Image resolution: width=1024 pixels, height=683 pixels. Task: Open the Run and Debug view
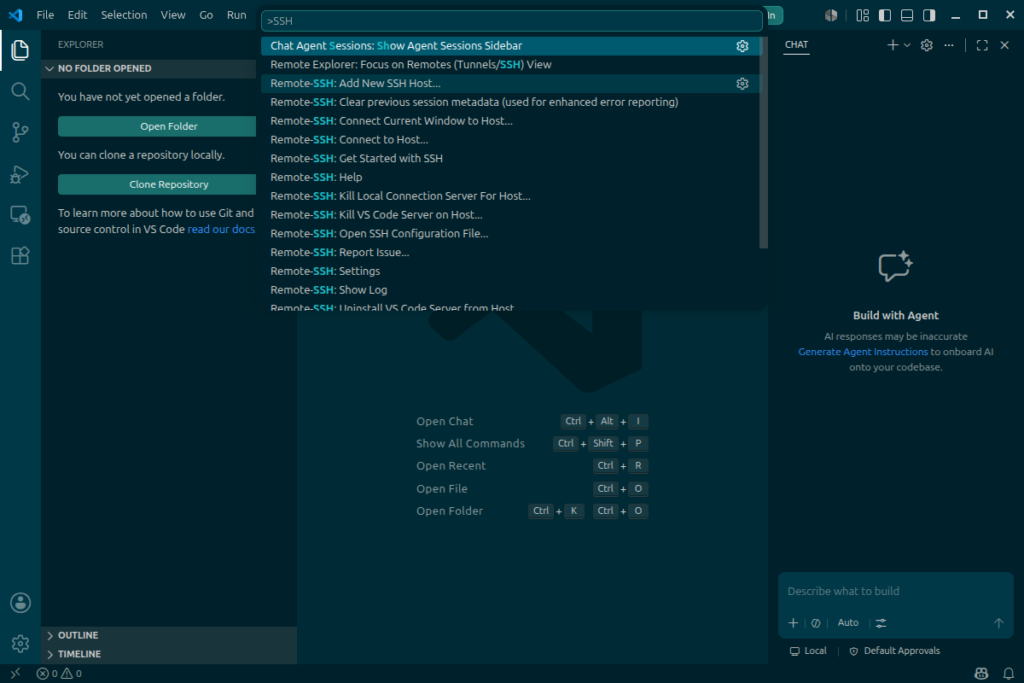click(20, 174)
